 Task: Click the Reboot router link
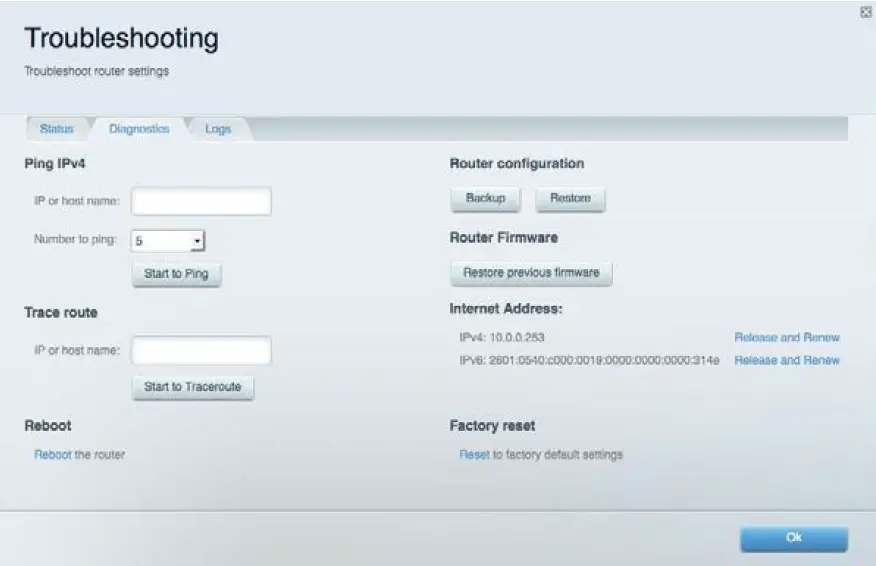tap(53, 454)
